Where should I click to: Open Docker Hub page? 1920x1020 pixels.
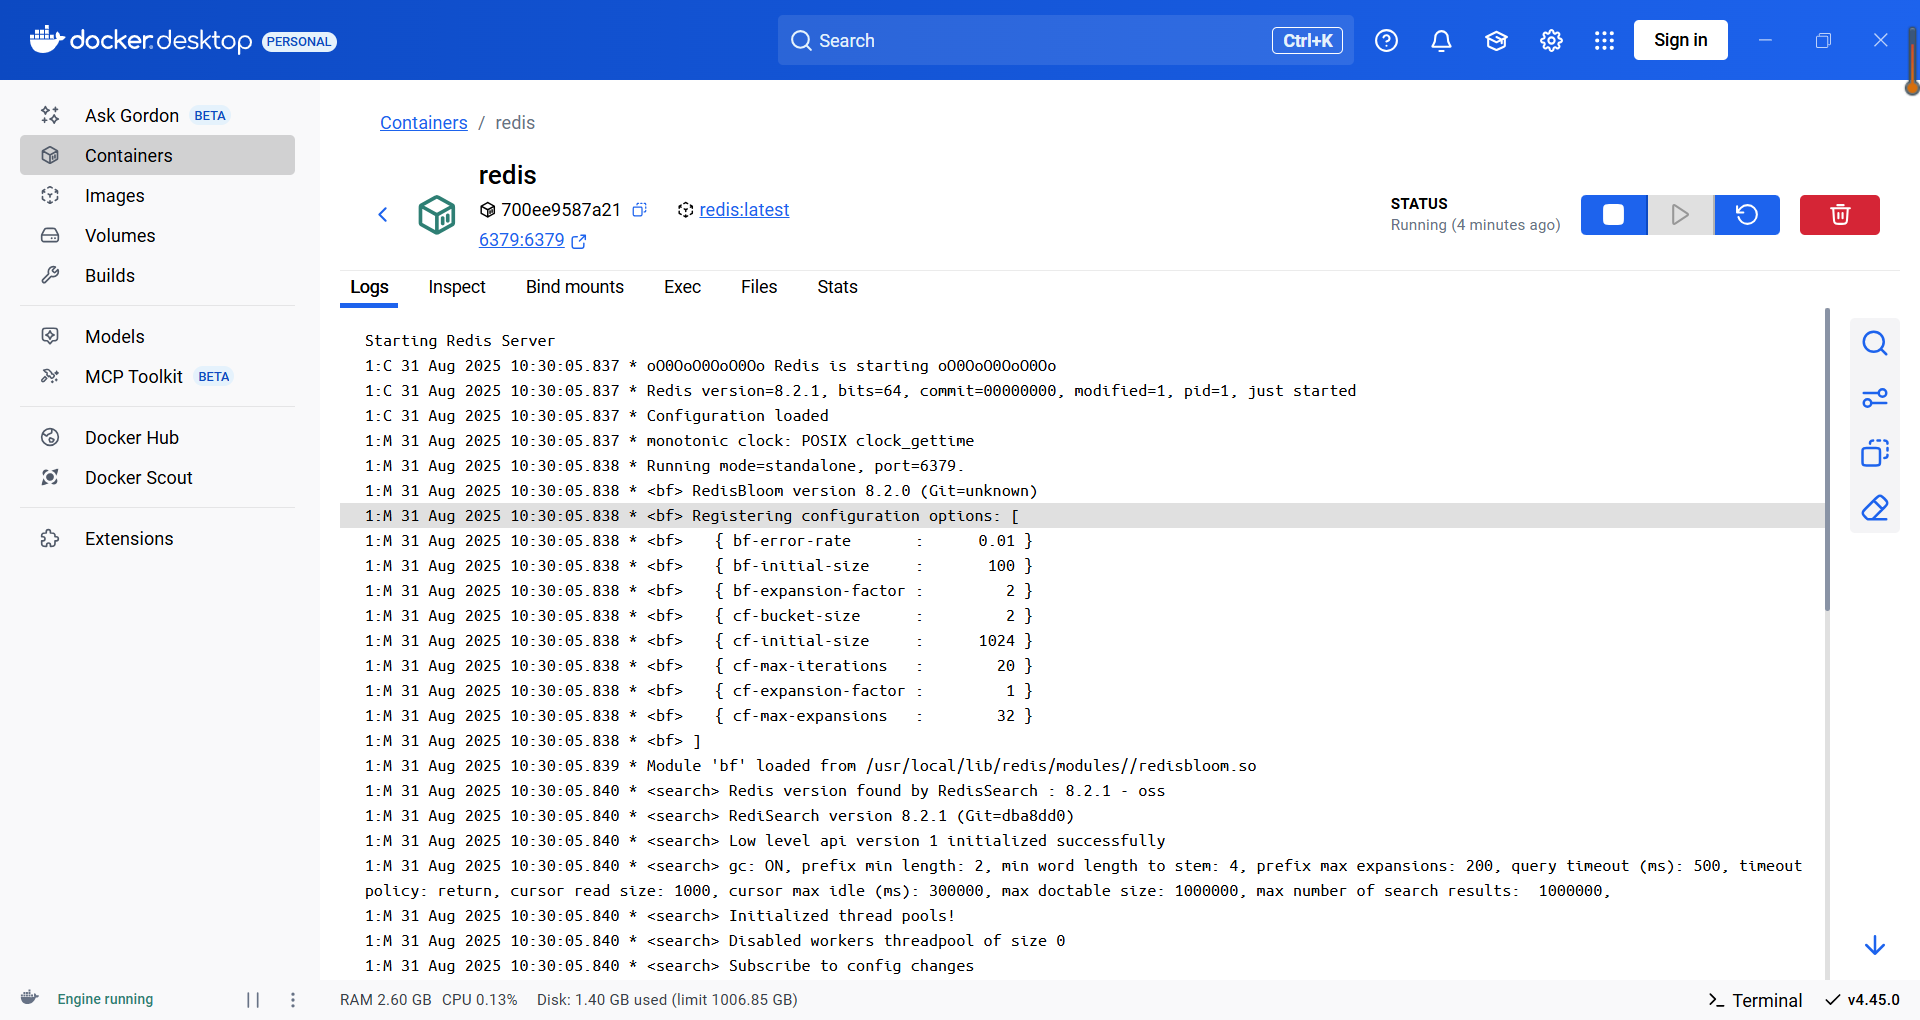(x=157, y=437)
